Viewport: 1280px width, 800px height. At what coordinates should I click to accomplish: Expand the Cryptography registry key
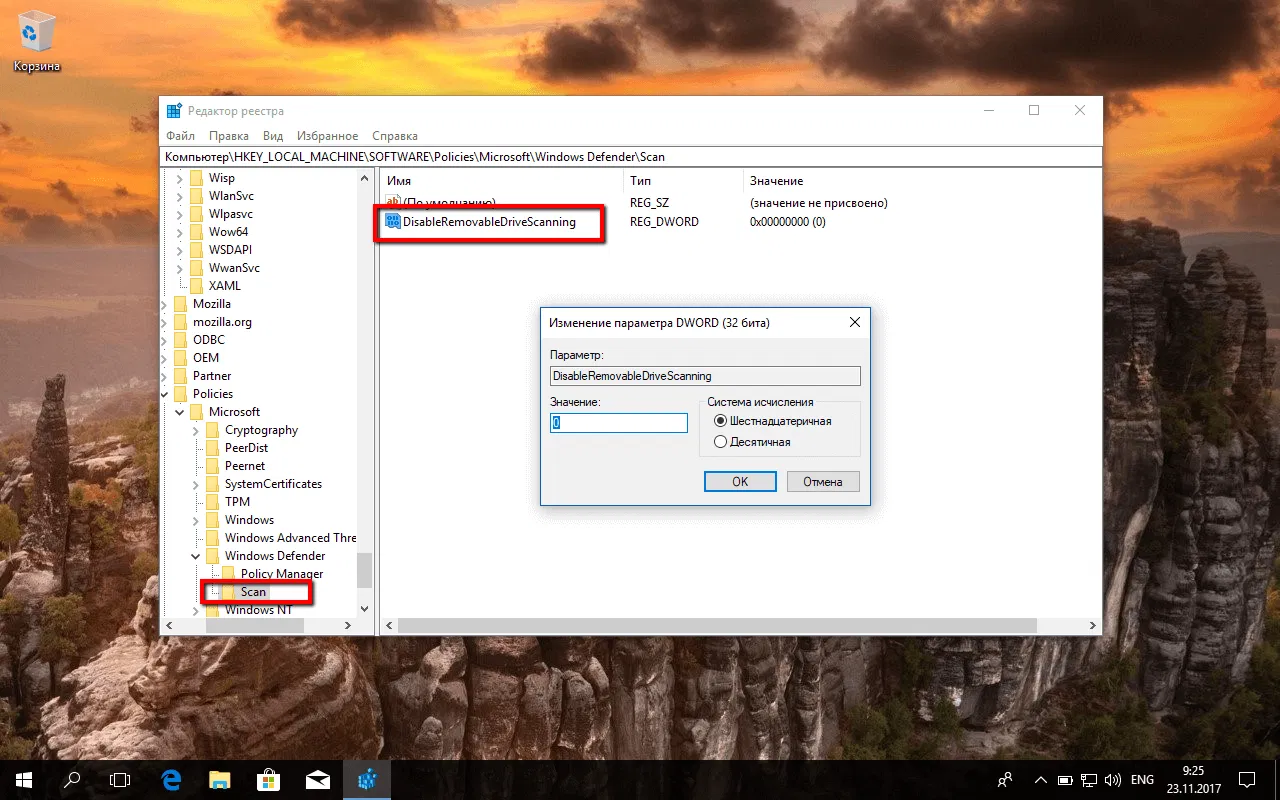click(196, 430)
